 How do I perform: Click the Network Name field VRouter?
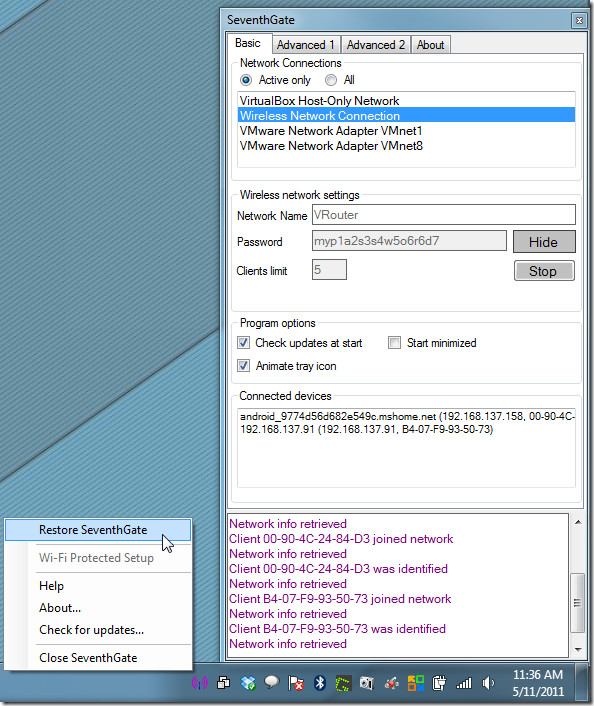444,215
